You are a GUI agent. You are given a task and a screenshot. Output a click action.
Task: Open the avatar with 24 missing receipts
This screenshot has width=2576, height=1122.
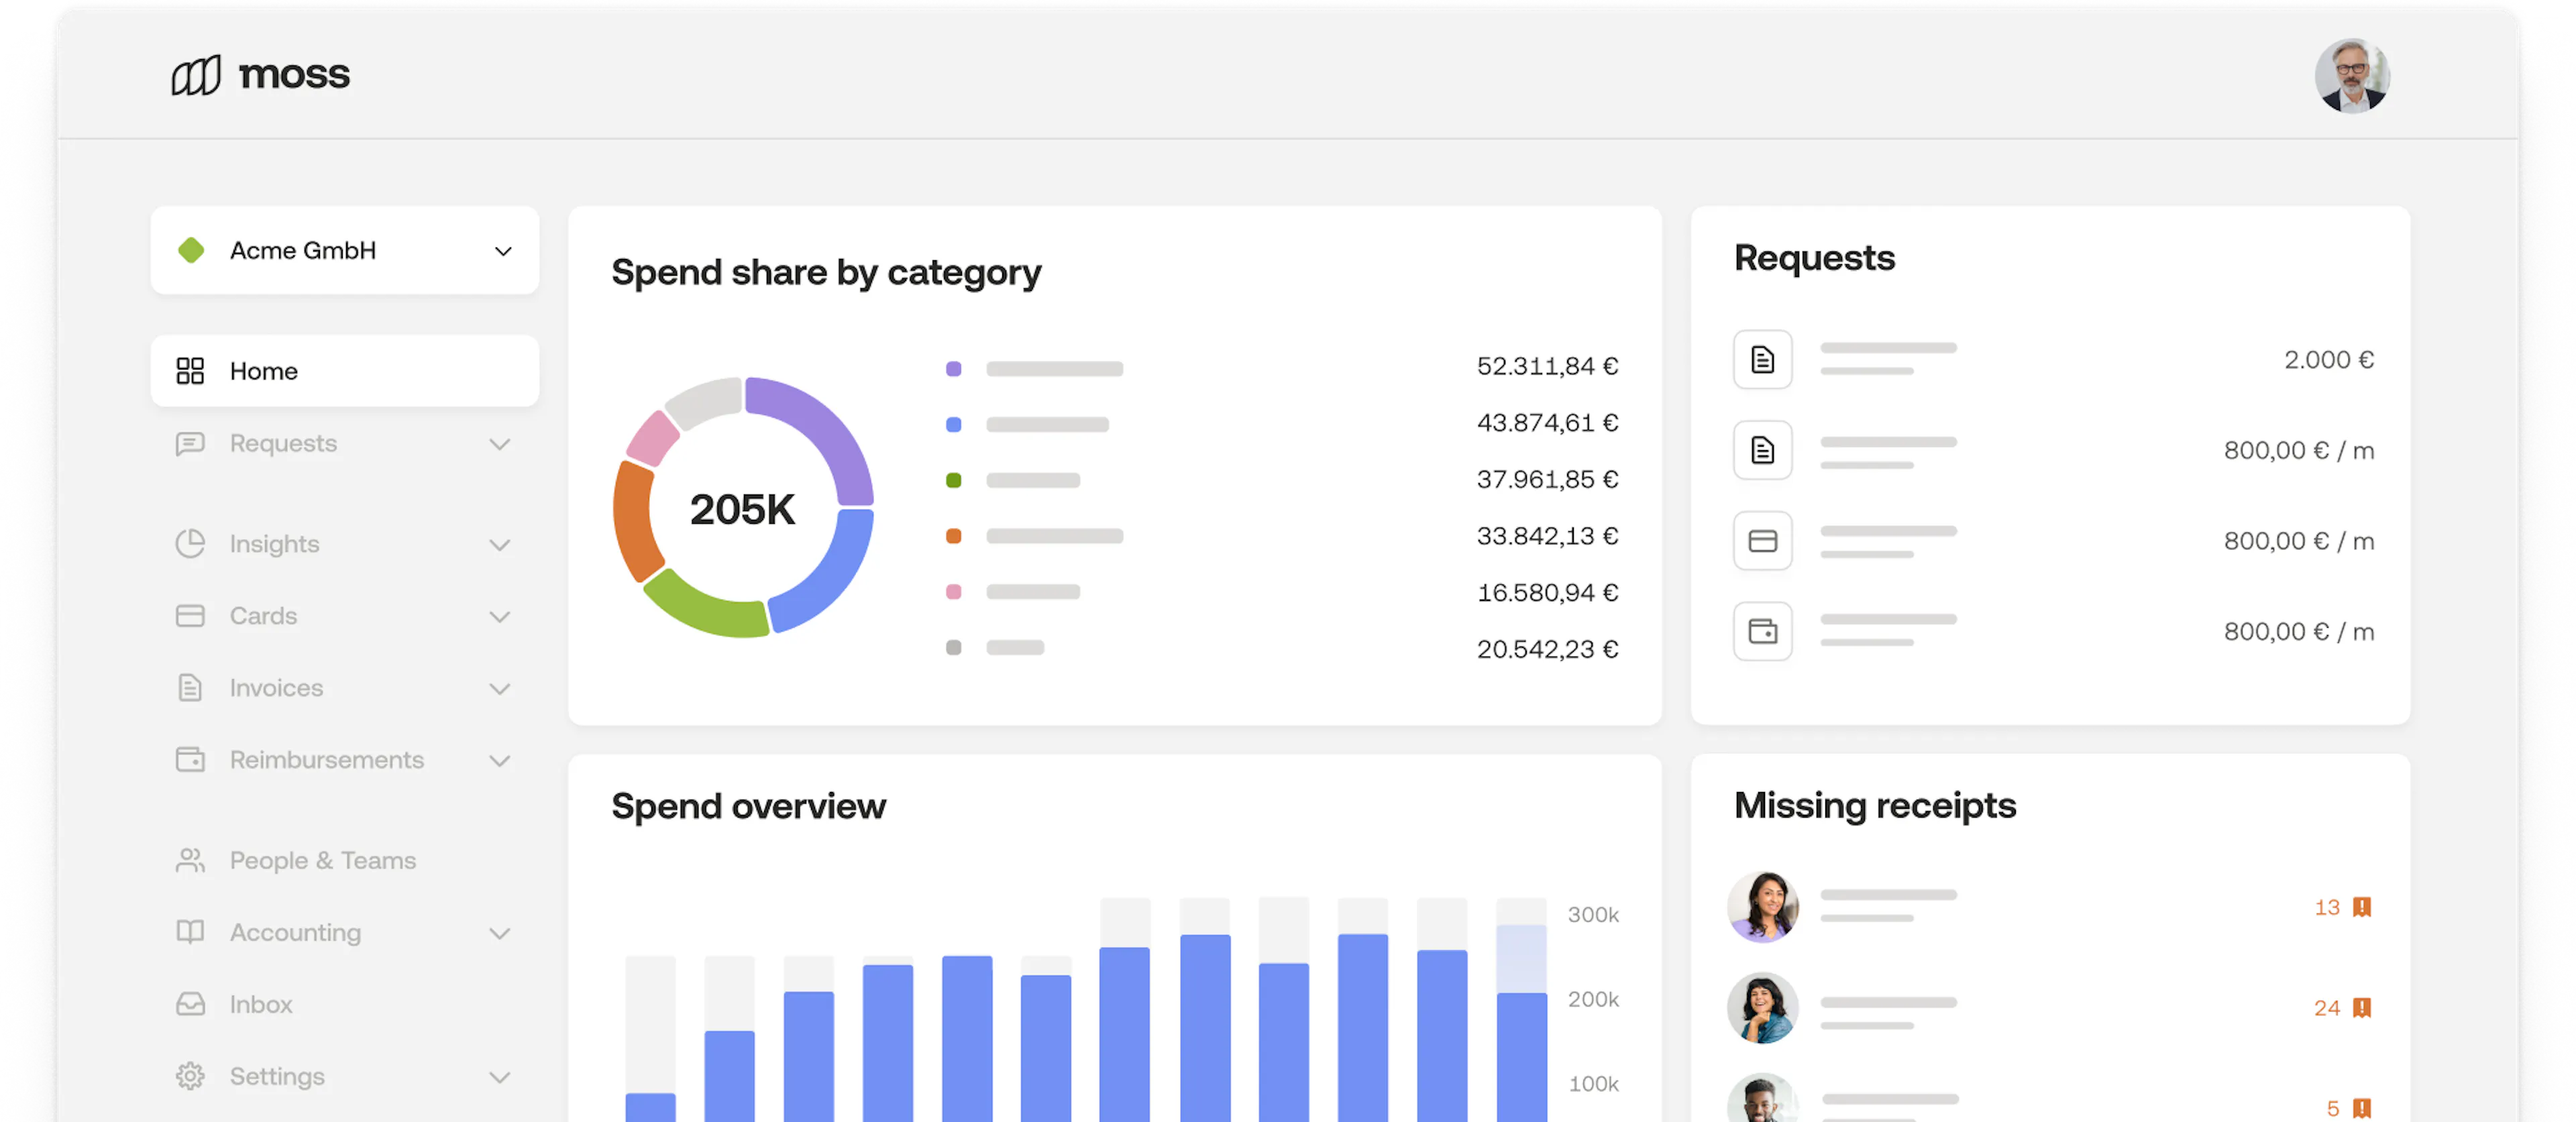coord(1763,1008)
